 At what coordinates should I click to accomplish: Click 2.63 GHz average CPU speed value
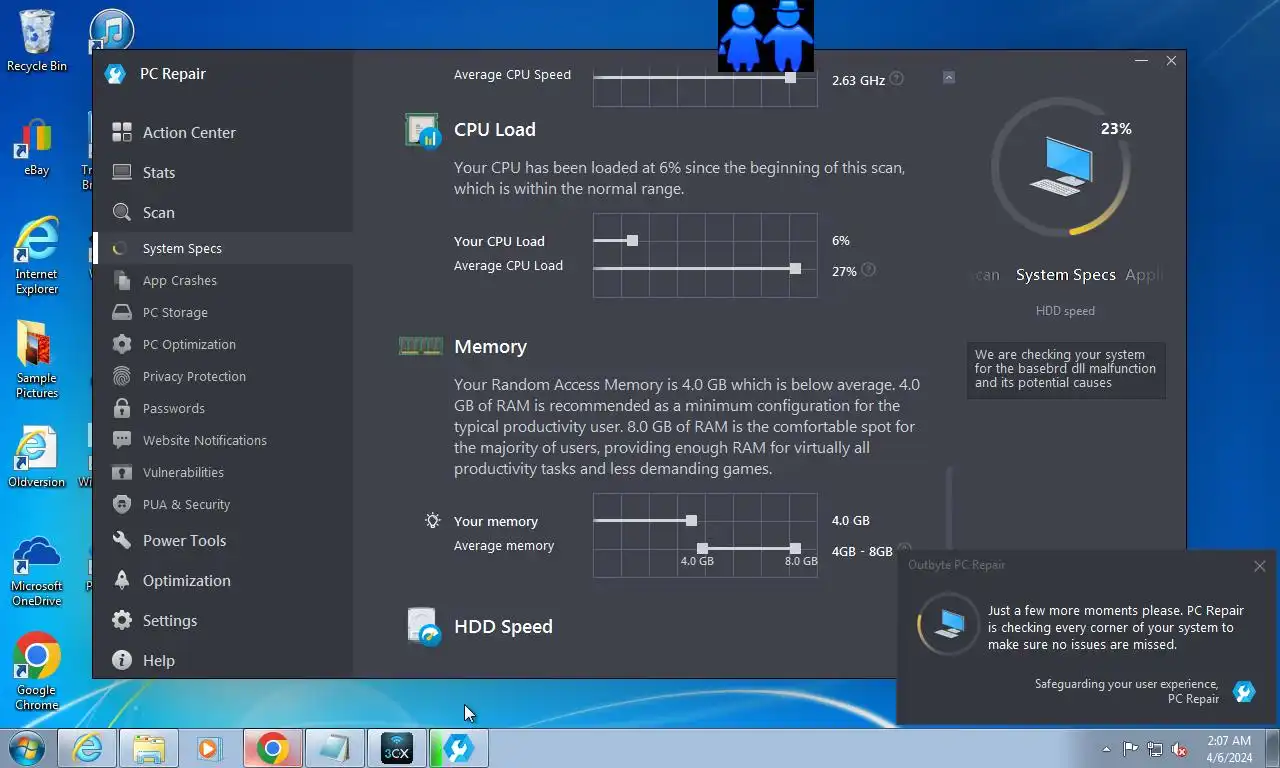tap(858, 80)
